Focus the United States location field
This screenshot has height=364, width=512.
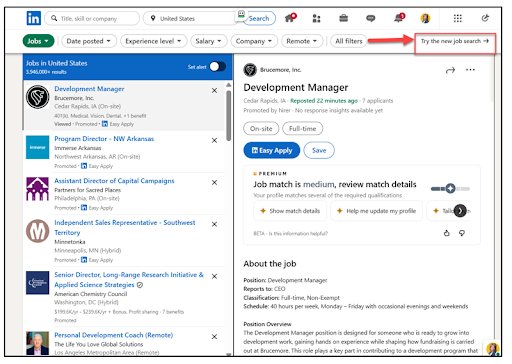pyautogui.click(x=190, y=18)
